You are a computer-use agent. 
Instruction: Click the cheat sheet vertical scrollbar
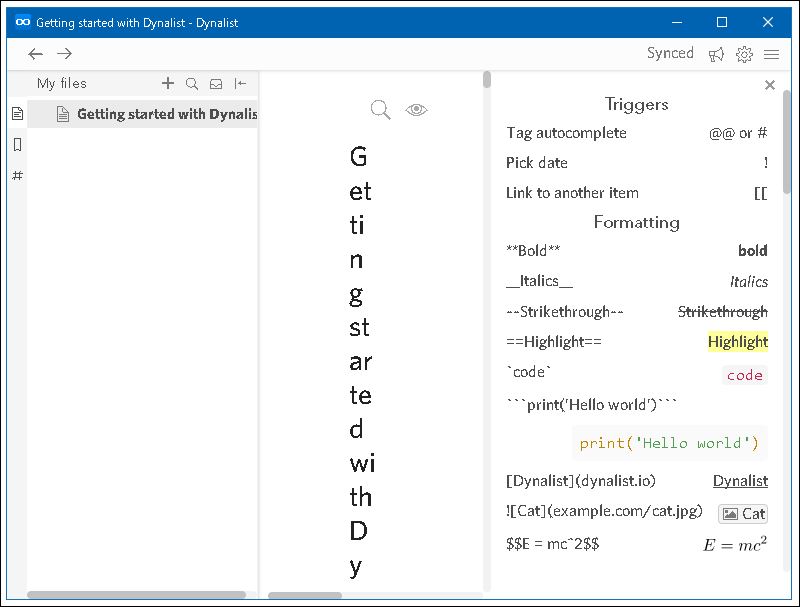[x=787, y=141]
